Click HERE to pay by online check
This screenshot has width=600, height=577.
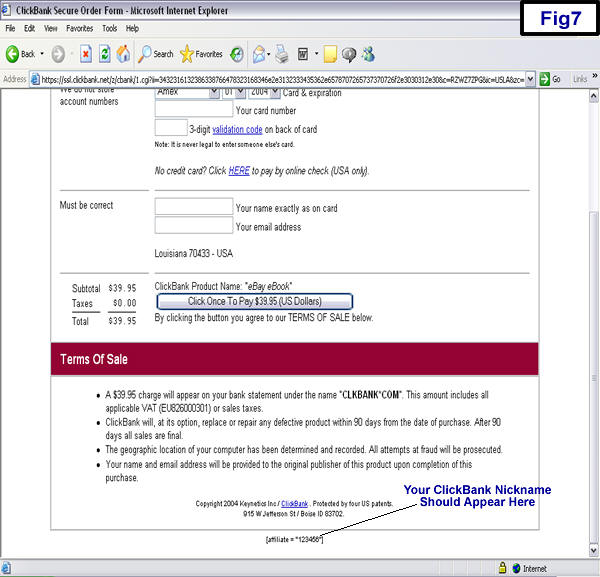pyautogui.click(x=239, y=171)
